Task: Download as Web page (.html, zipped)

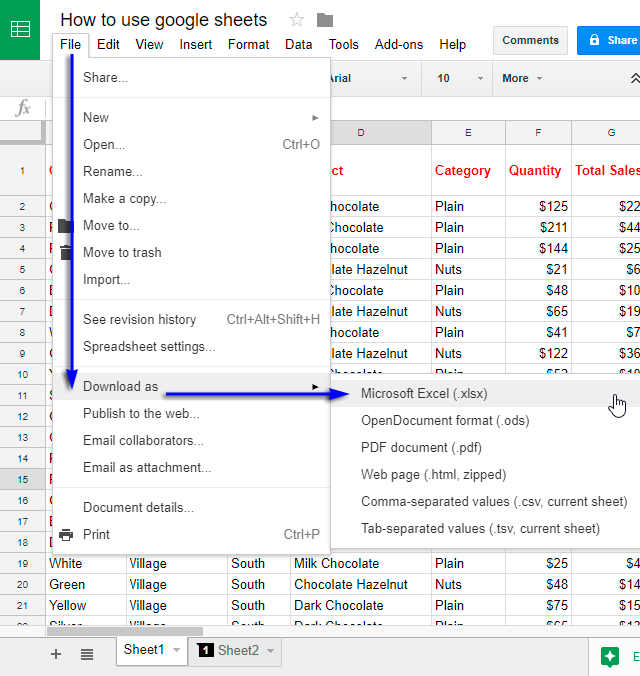Action: [x=485, y=475]
